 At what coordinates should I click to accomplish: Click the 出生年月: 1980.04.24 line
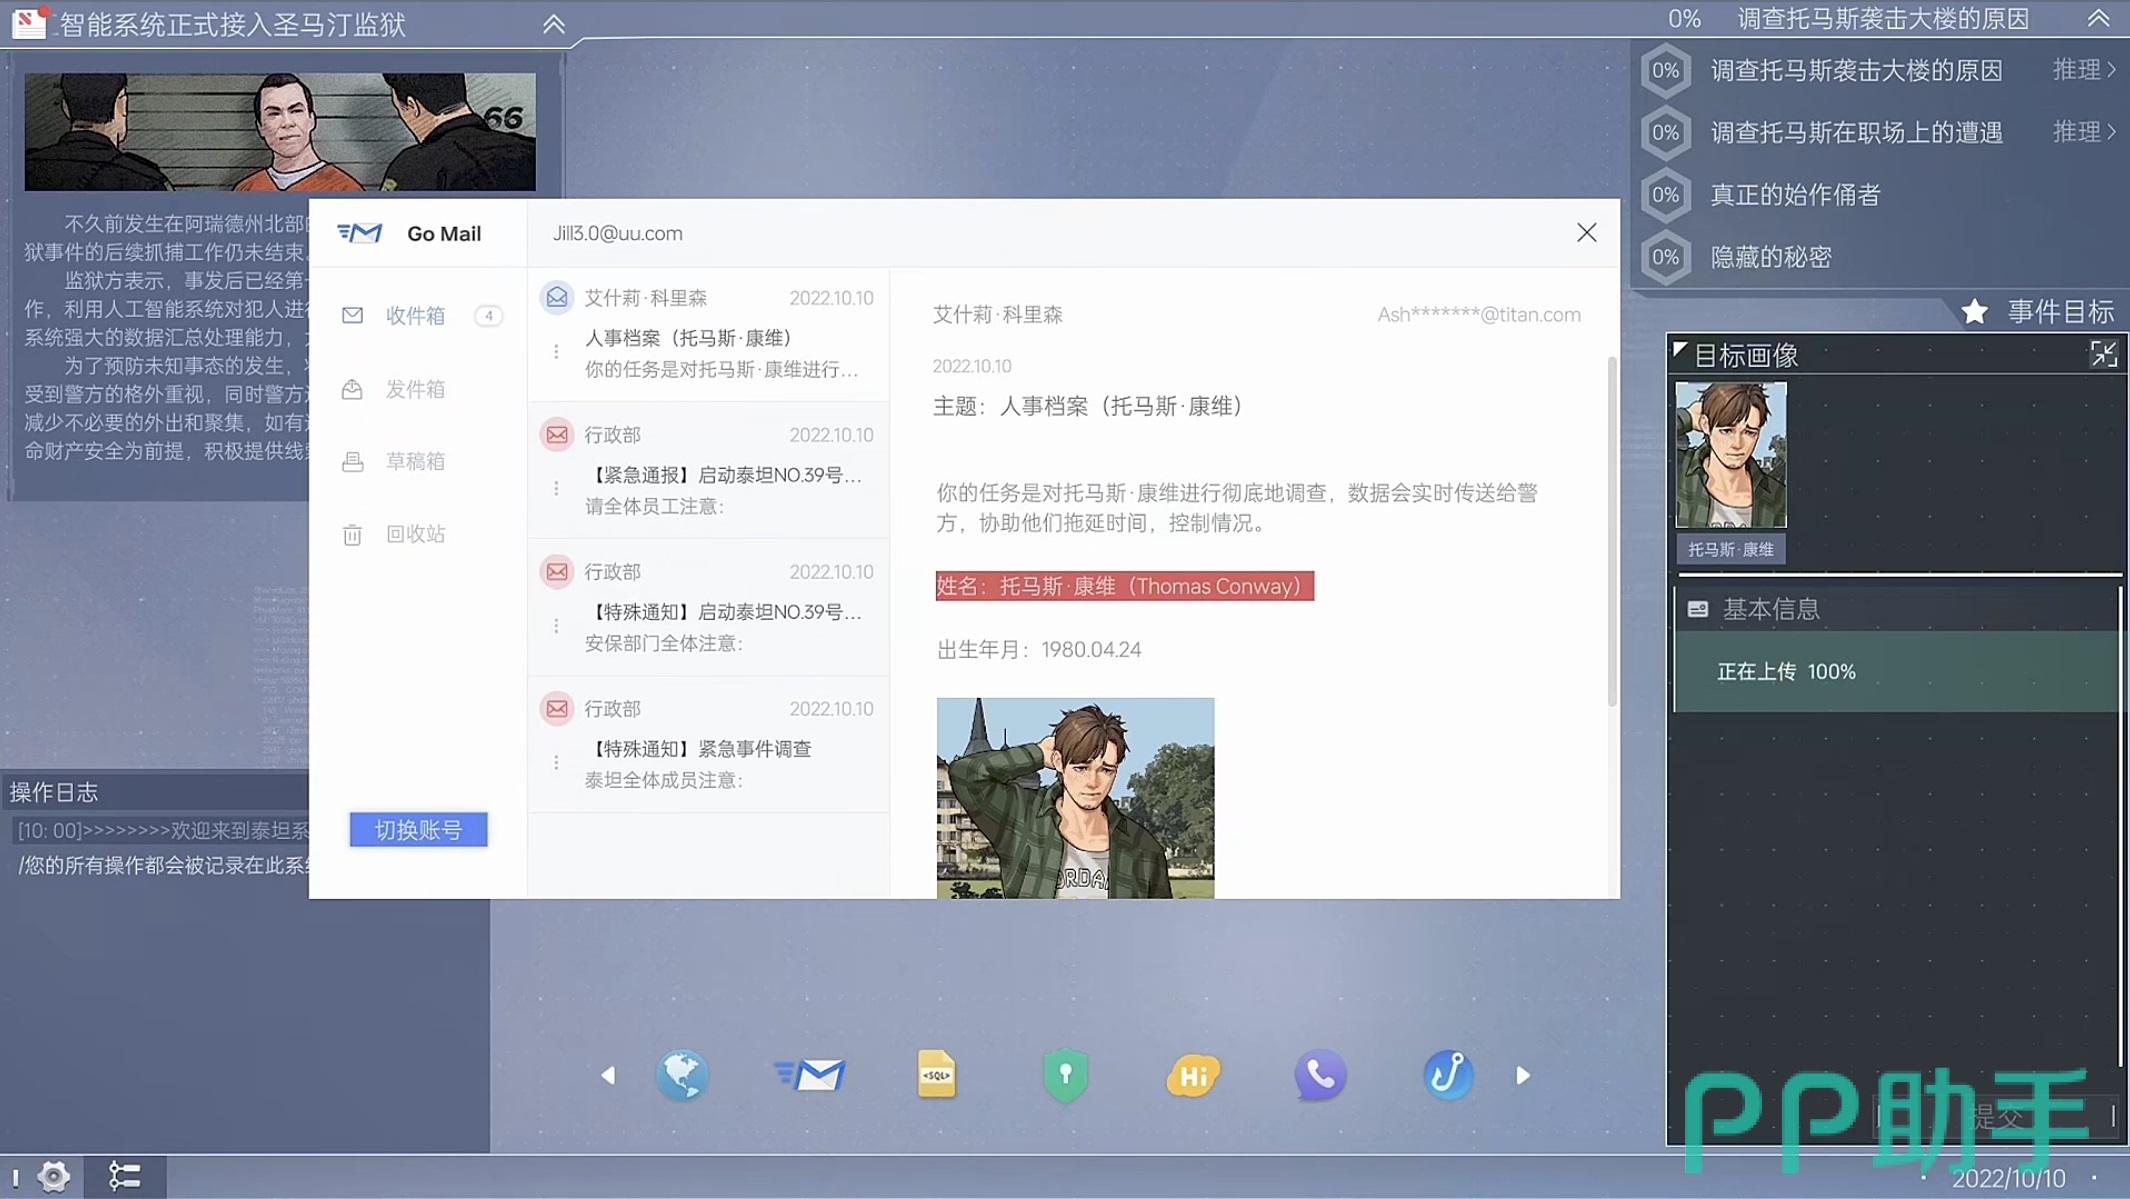[1039, 650]
